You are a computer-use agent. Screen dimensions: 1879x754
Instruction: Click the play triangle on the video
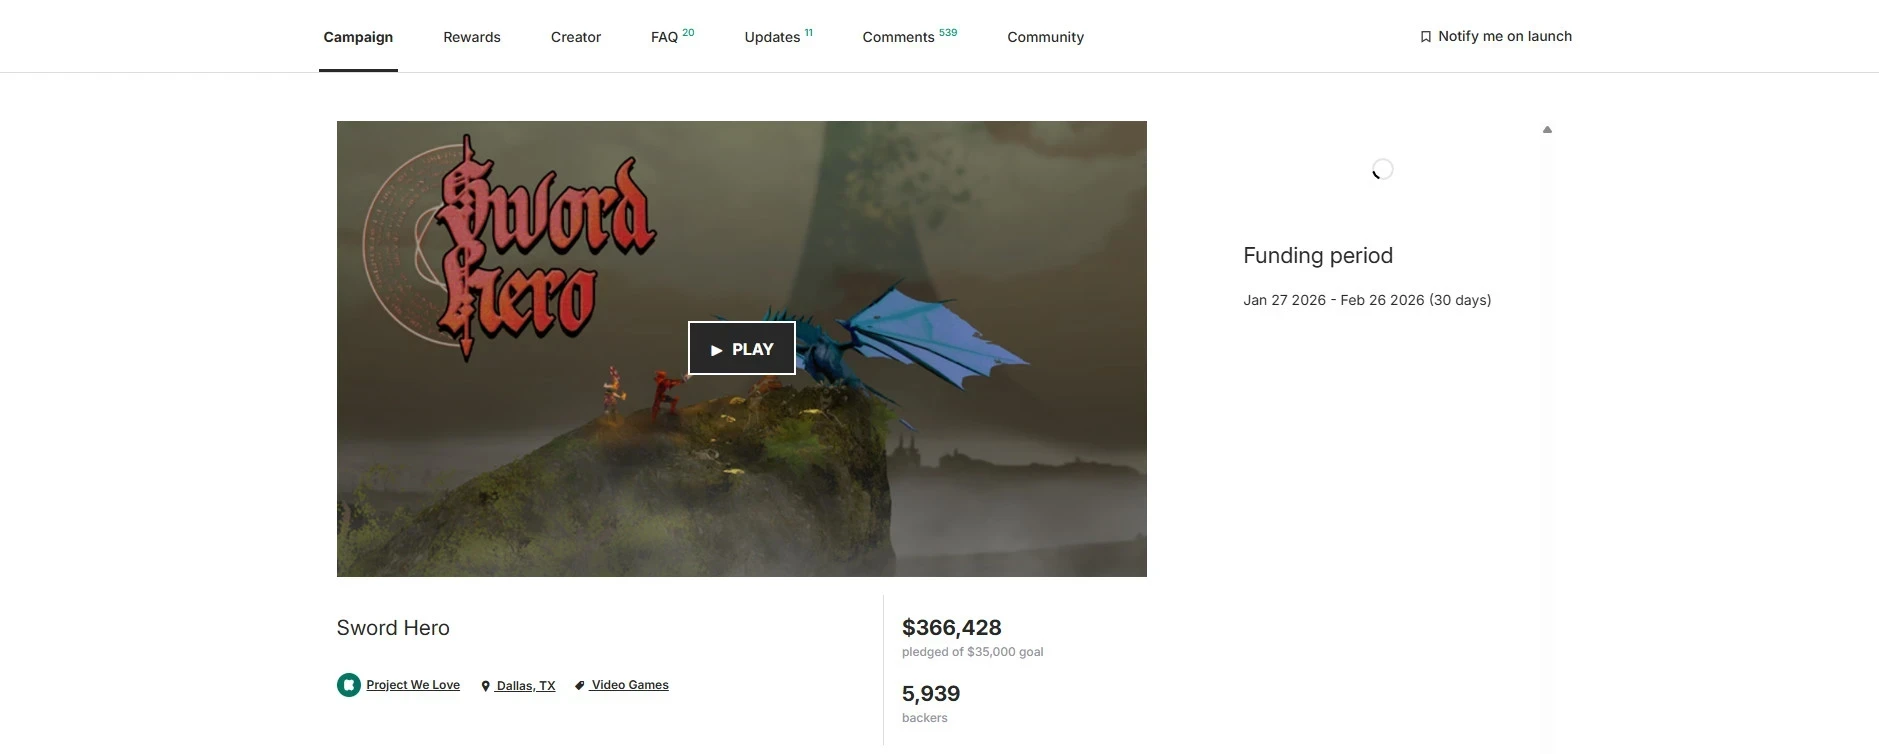716,350
